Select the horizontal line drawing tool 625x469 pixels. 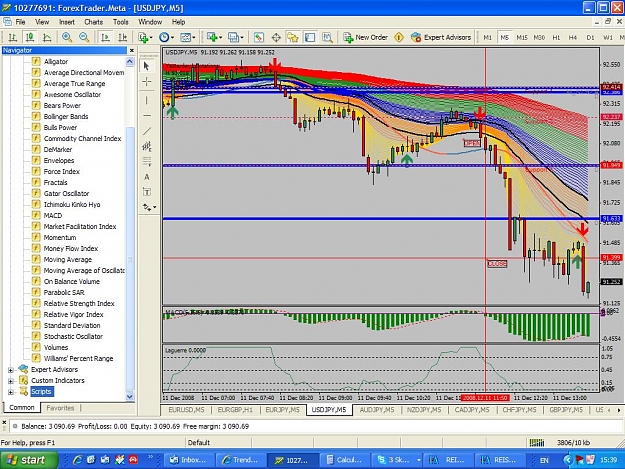tap(147, 116)
